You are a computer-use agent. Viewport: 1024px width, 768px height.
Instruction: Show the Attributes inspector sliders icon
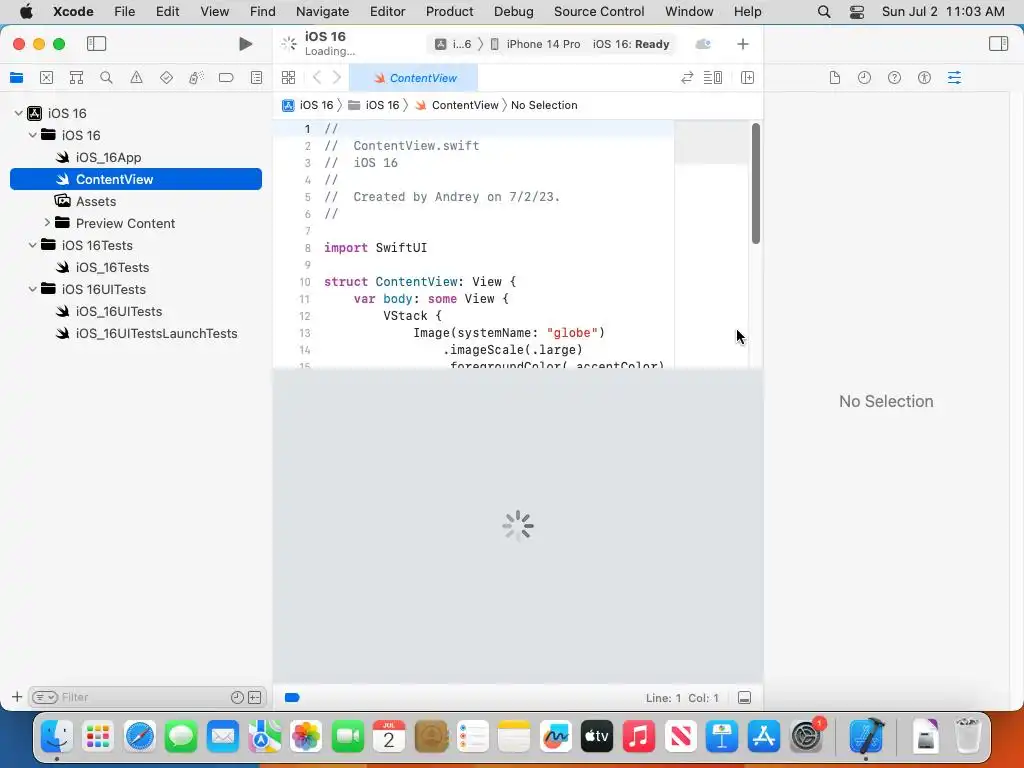954,78
